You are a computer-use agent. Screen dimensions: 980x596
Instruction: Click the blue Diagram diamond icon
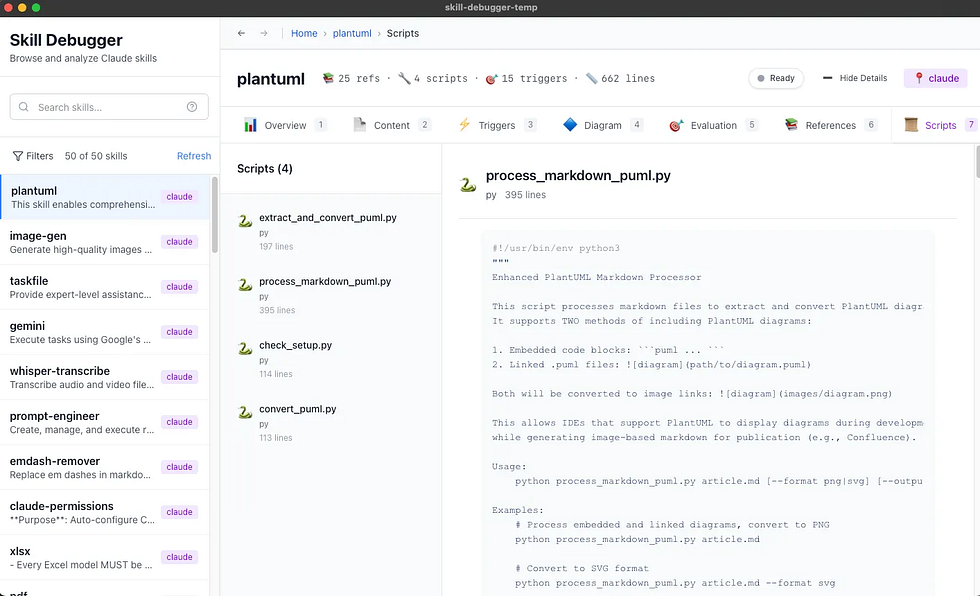point(570,125)
